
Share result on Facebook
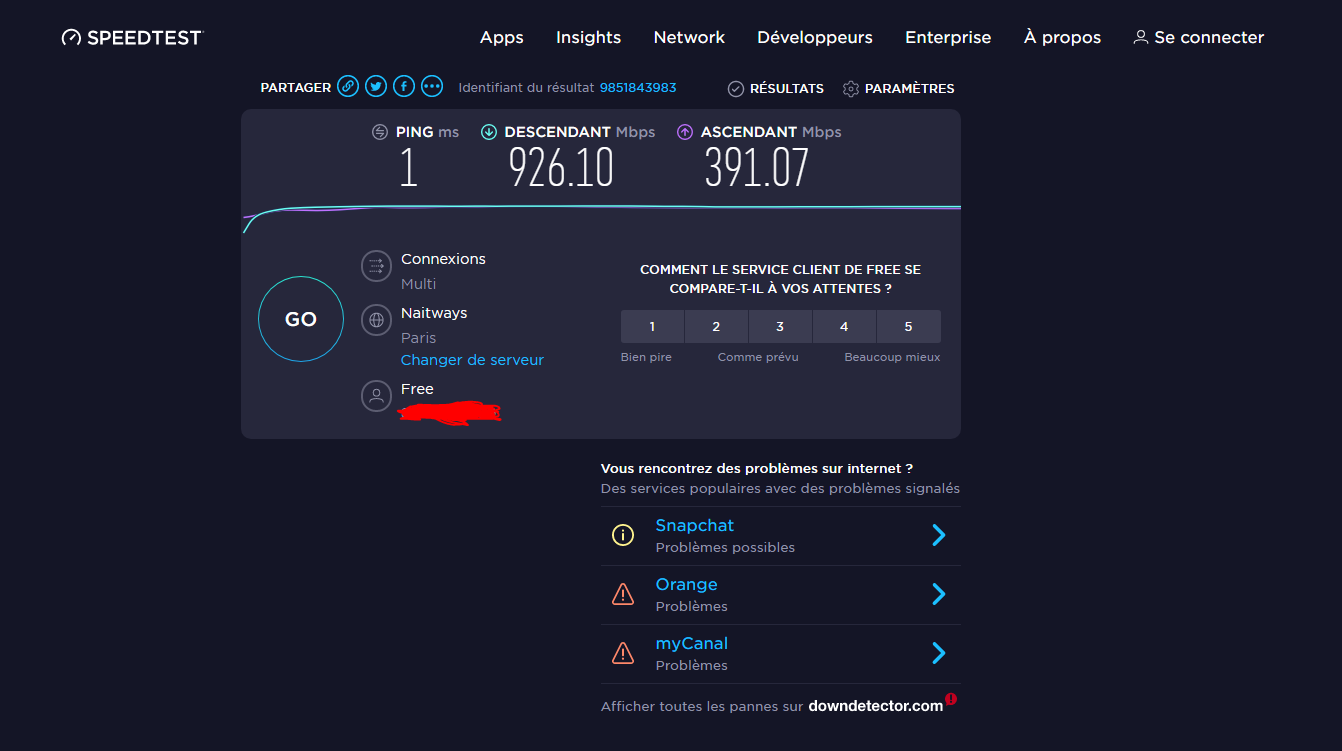404,87
